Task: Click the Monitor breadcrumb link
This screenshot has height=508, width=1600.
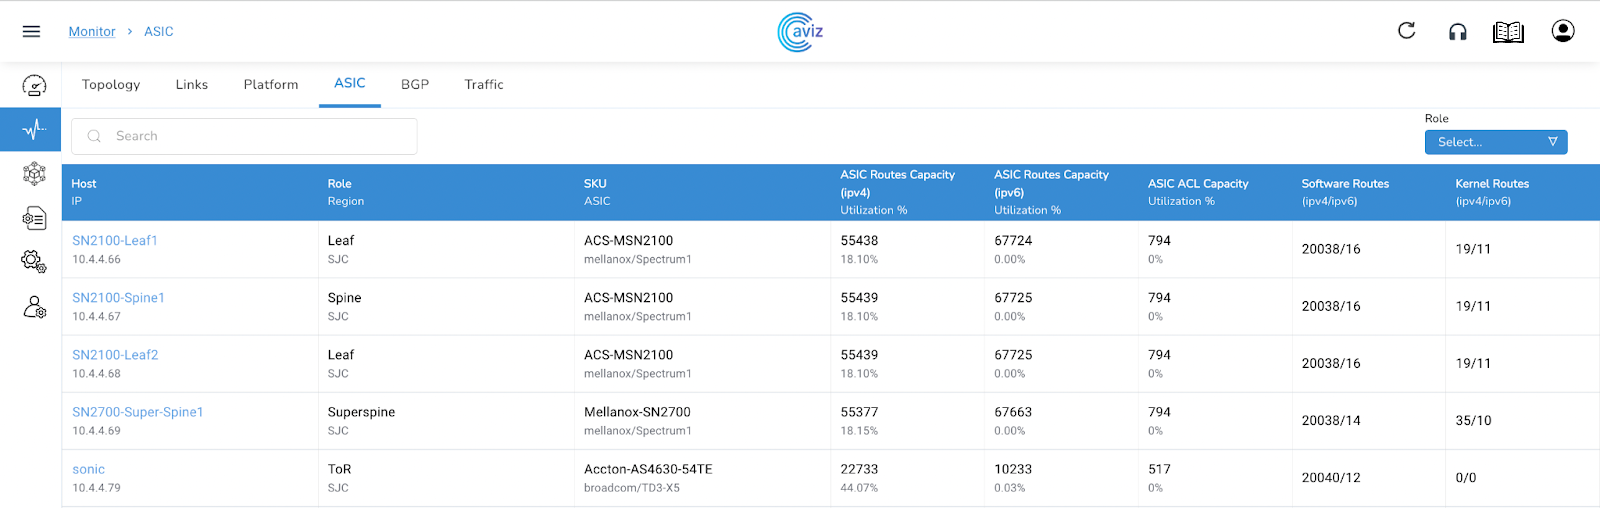Action: pyautogui.click(x=92, y=32)
